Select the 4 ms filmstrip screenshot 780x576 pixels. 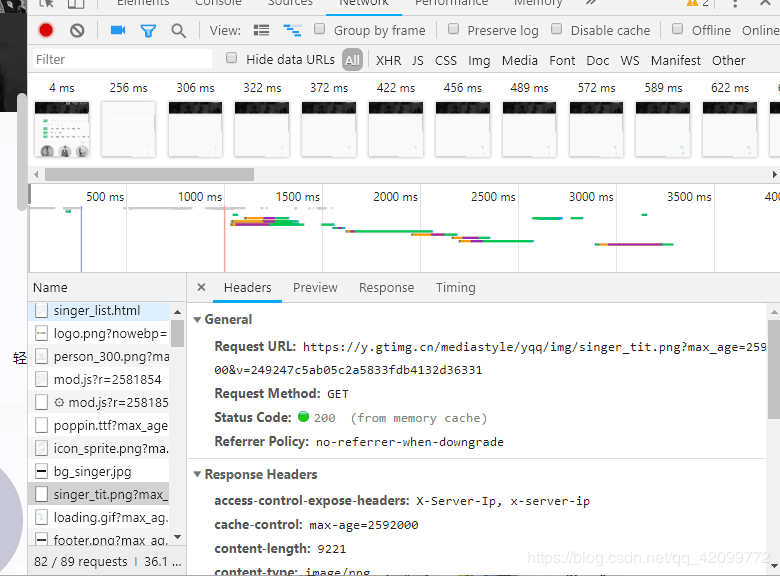tap(62, 129)
